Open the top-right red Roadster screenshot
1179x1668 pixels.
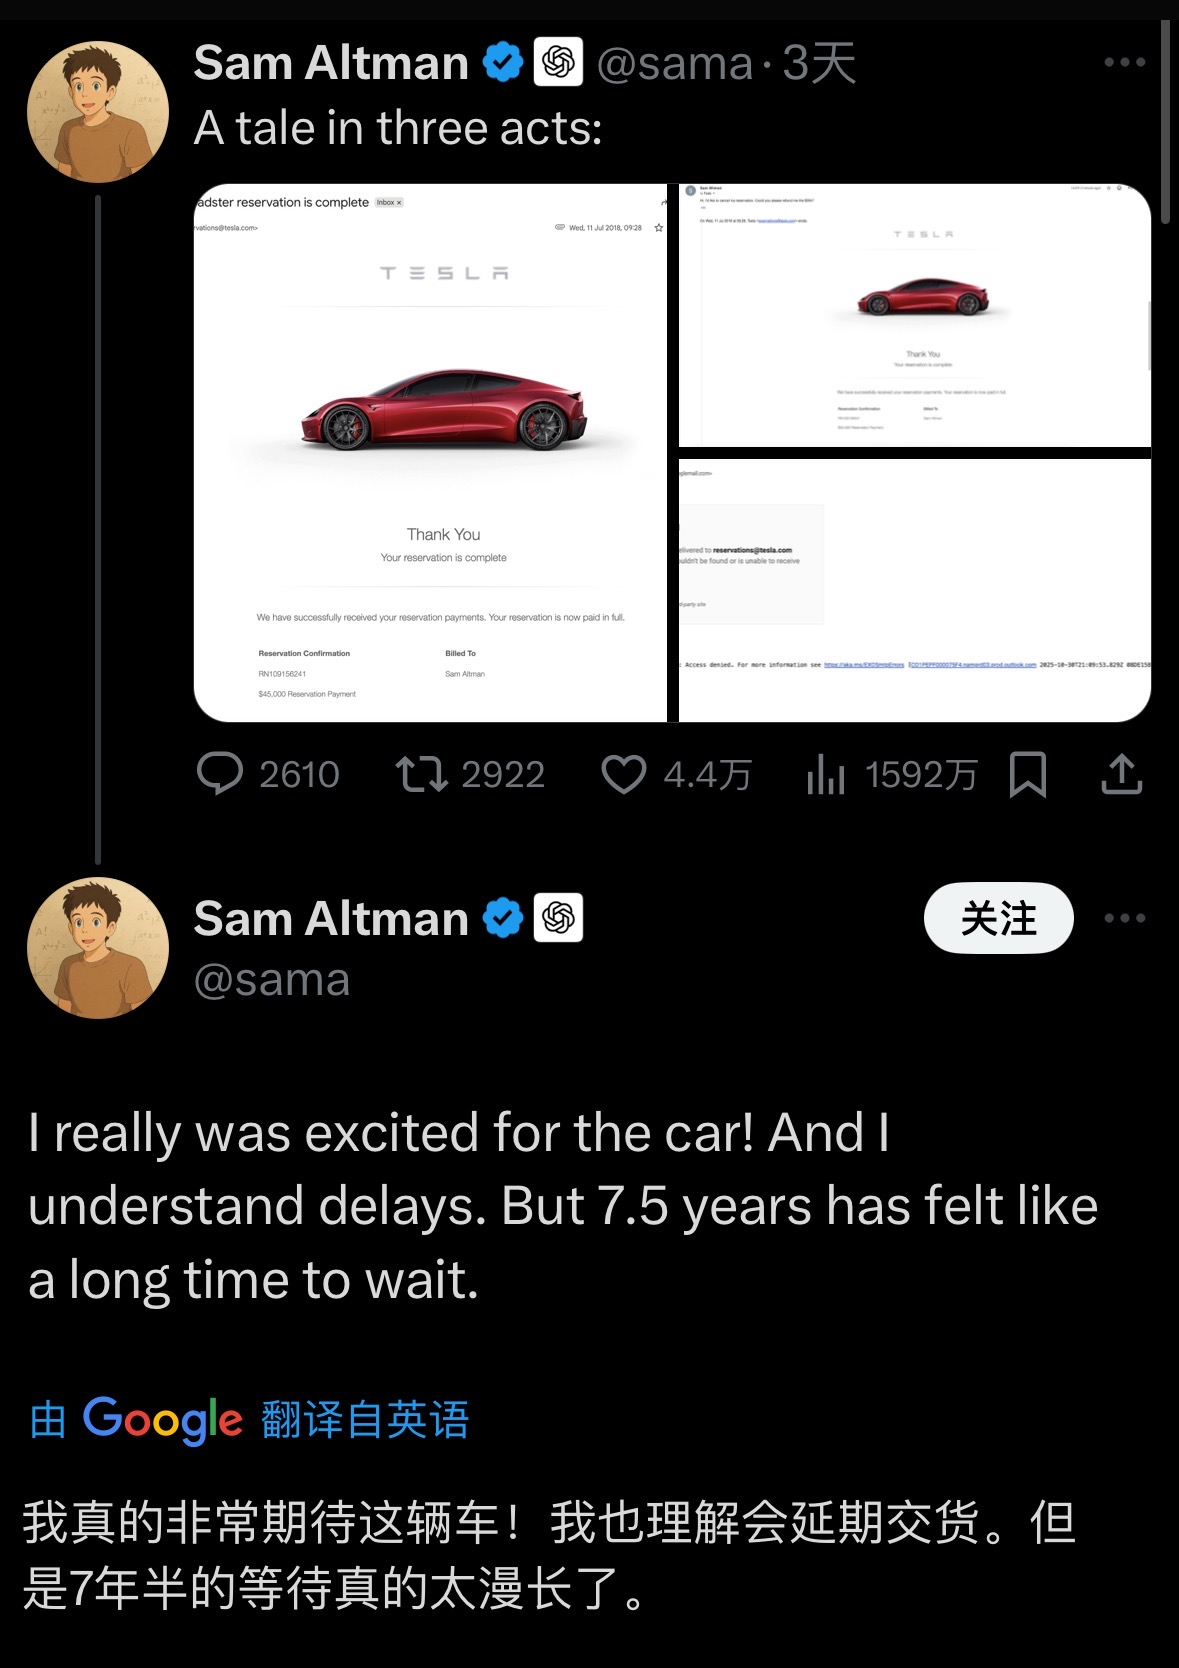pos(914,315)
